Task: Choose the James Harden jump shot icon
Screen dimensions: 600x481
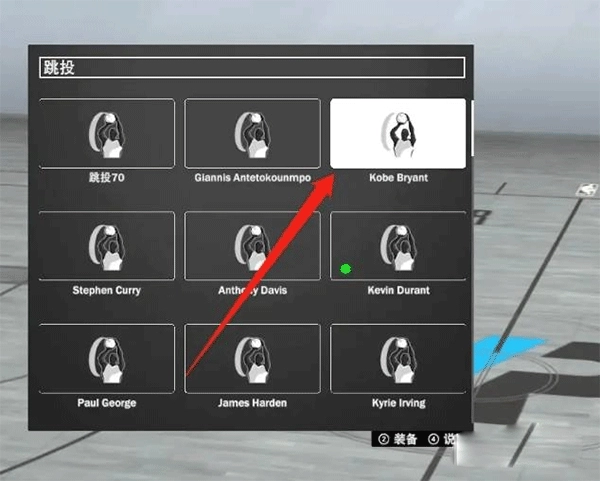Action: point(252,358)
